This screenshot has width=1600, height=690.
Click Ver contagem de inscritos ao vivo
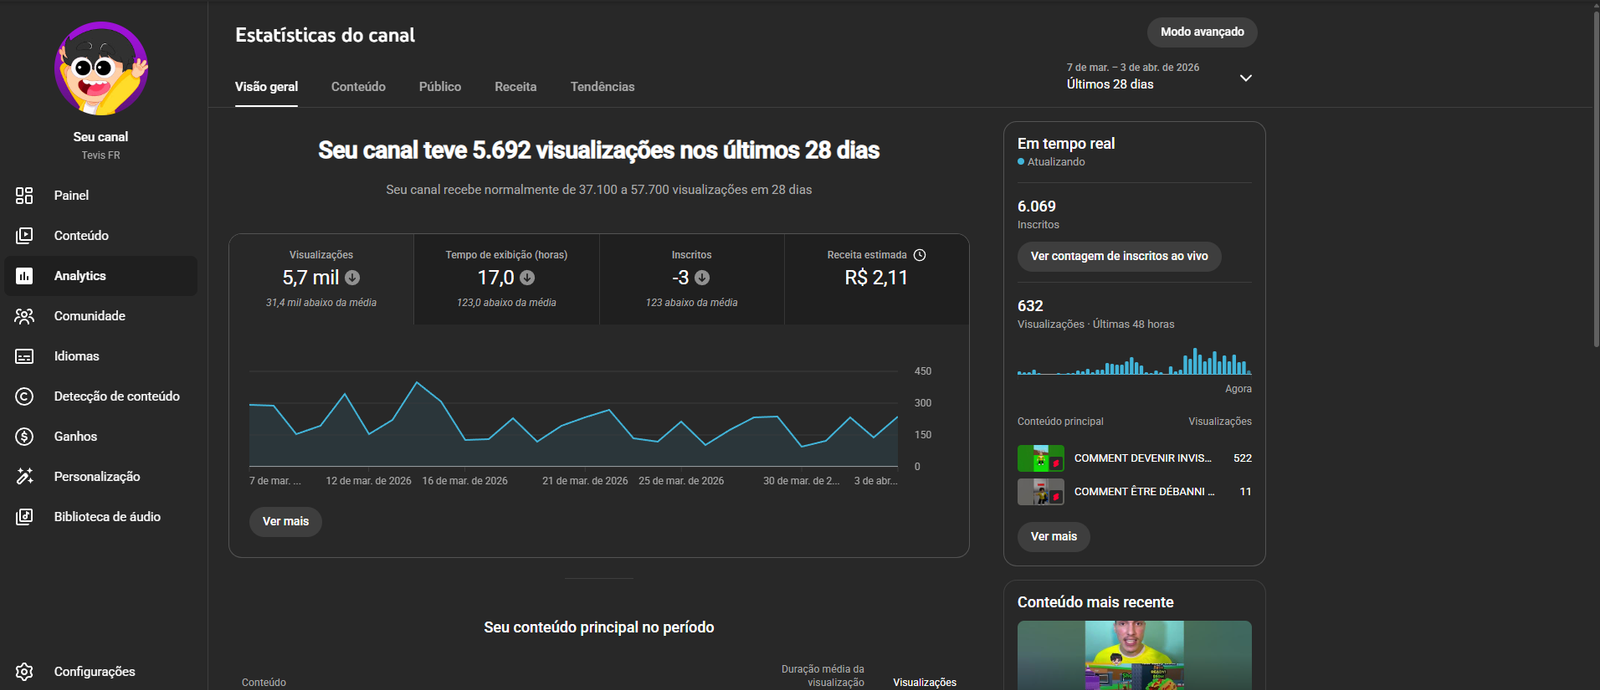point(1119,256)
